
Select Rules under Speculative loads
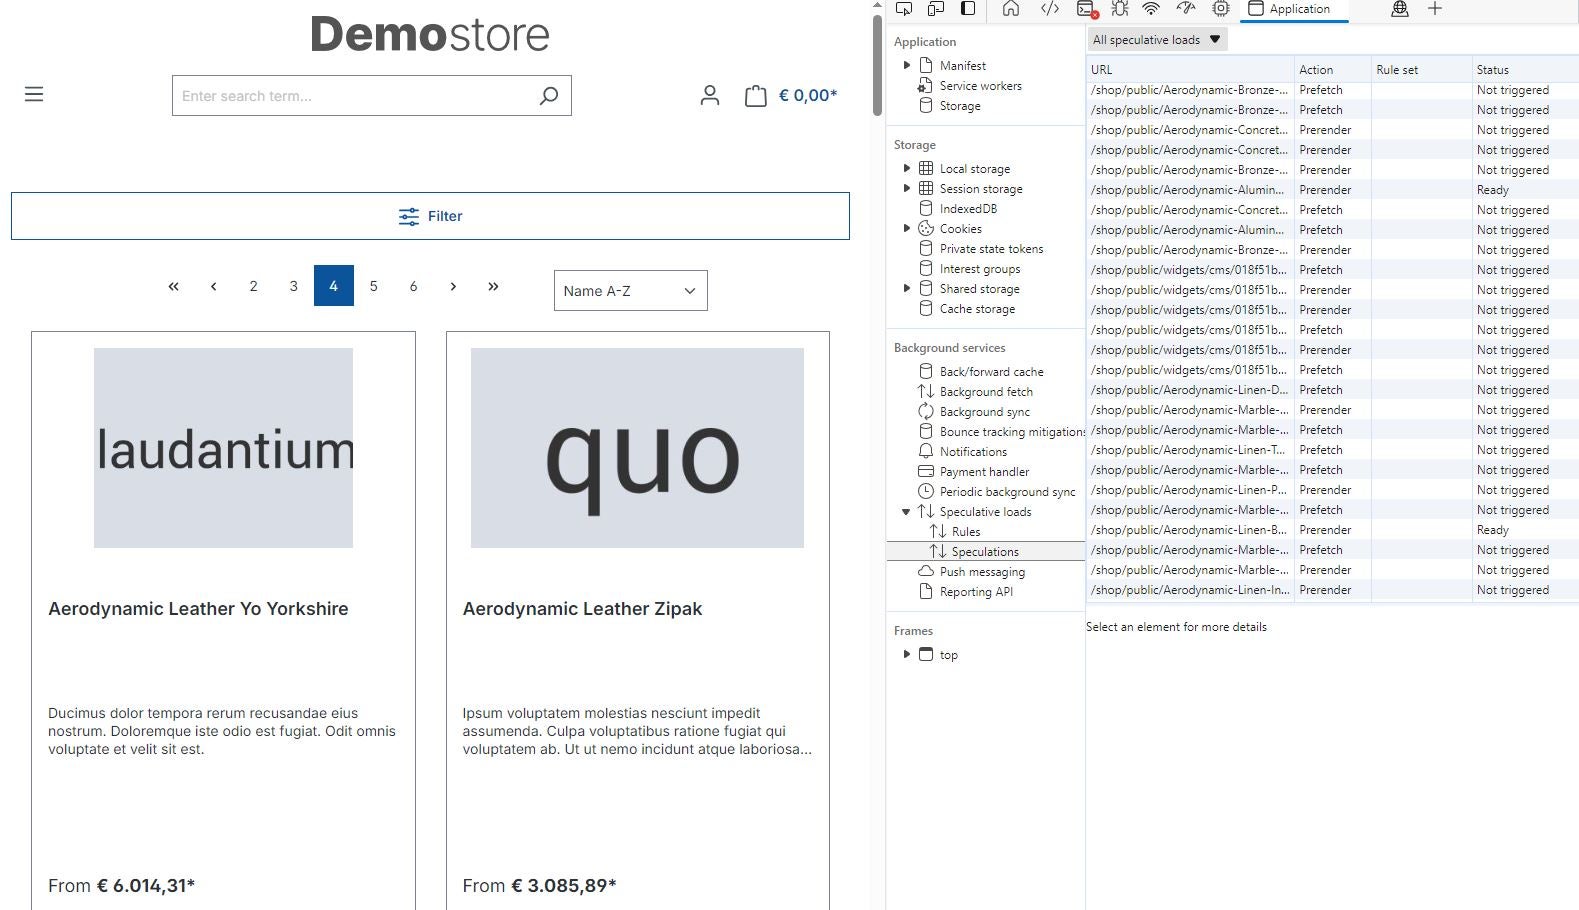tap(966, 532)
